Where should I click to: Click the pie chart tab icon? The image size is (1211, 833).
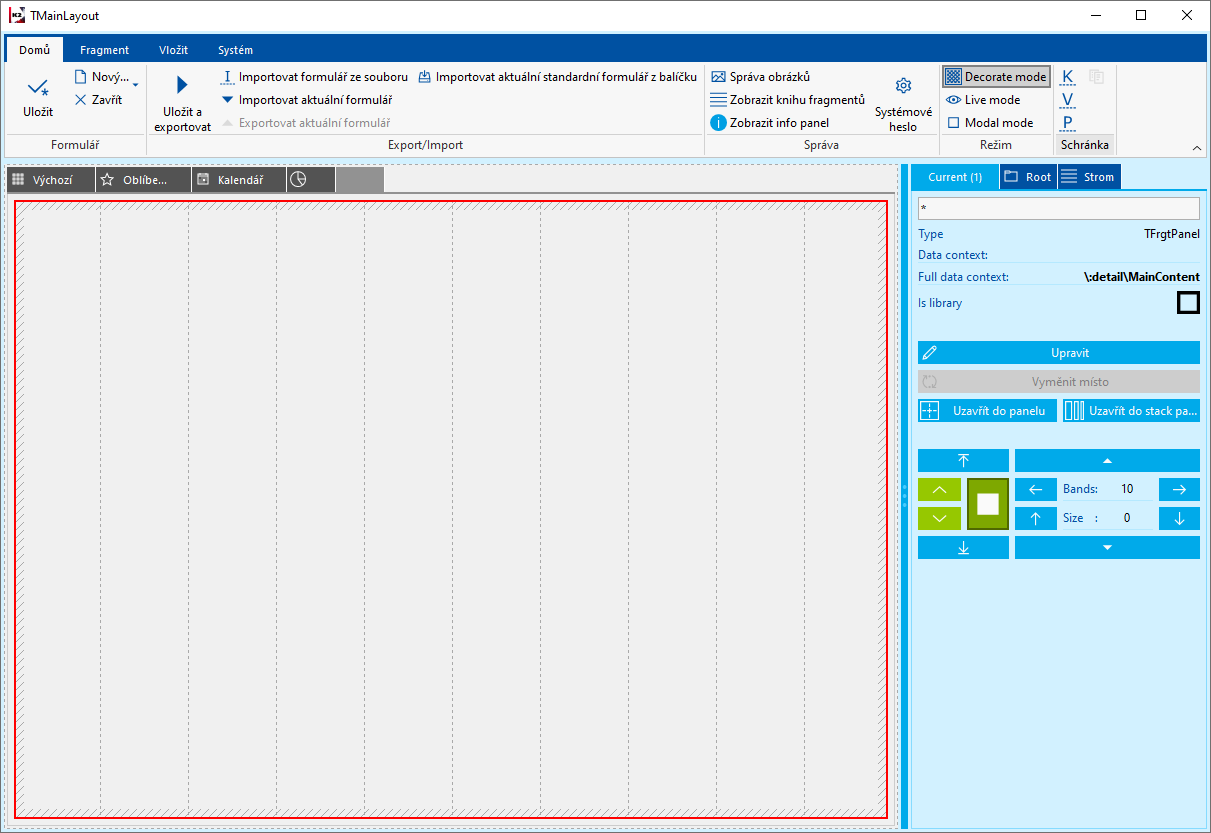coord(298,180)
